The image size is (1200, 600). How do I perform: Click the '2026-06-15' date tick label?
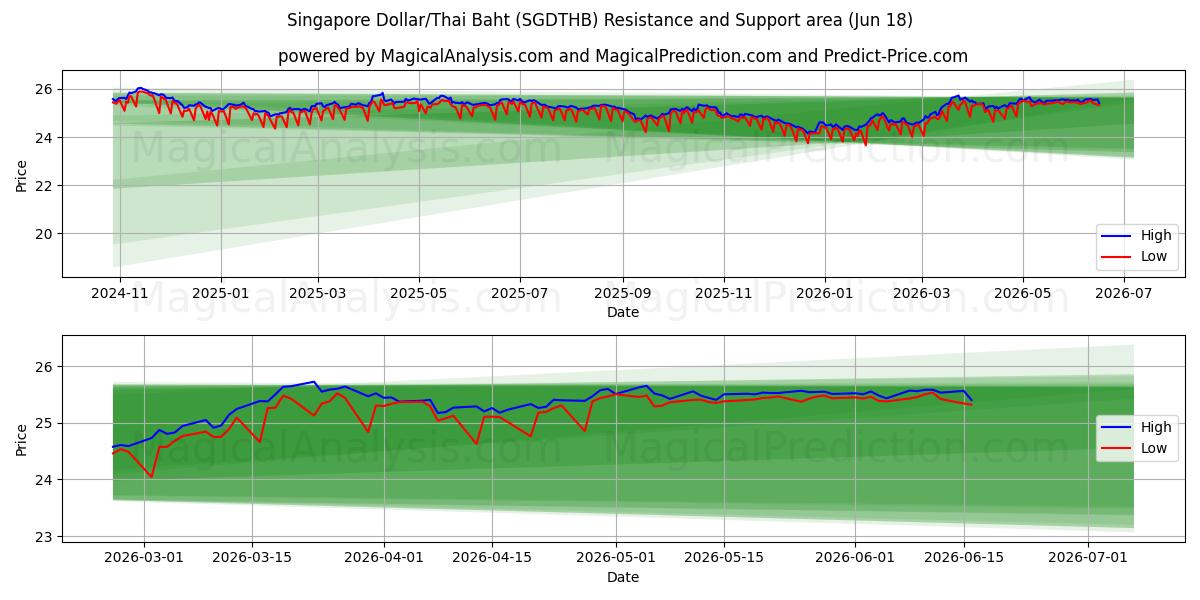point(964,558)
